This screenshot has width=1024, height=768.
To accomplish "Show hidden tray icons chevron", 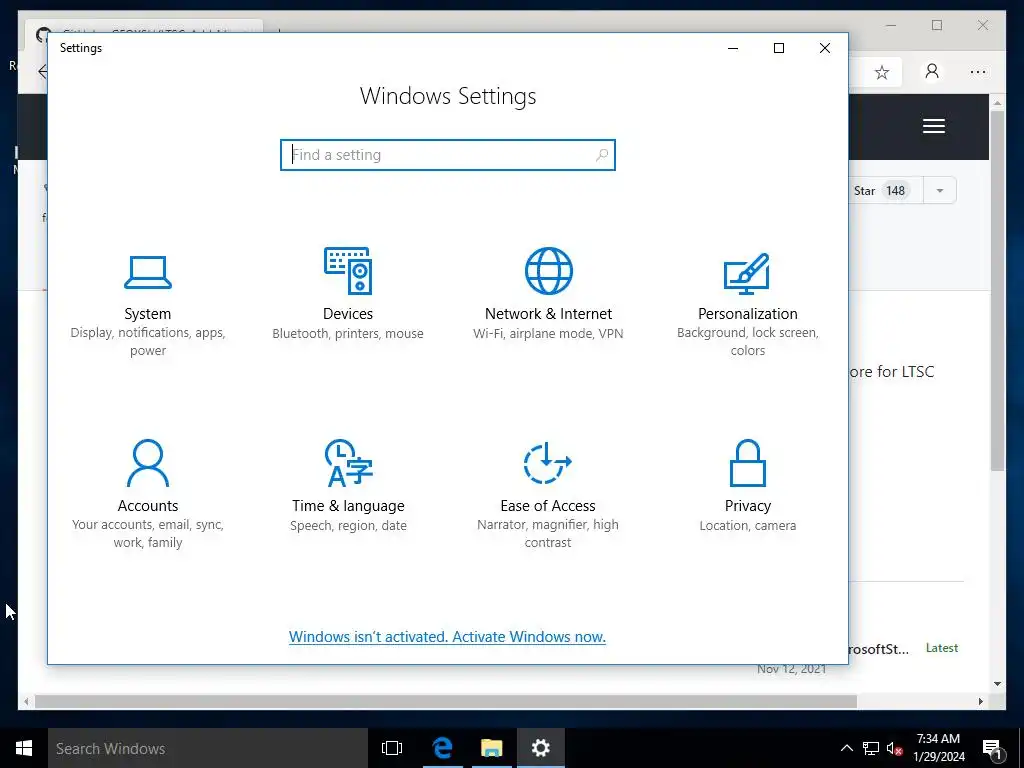I will tap(846, 748).
